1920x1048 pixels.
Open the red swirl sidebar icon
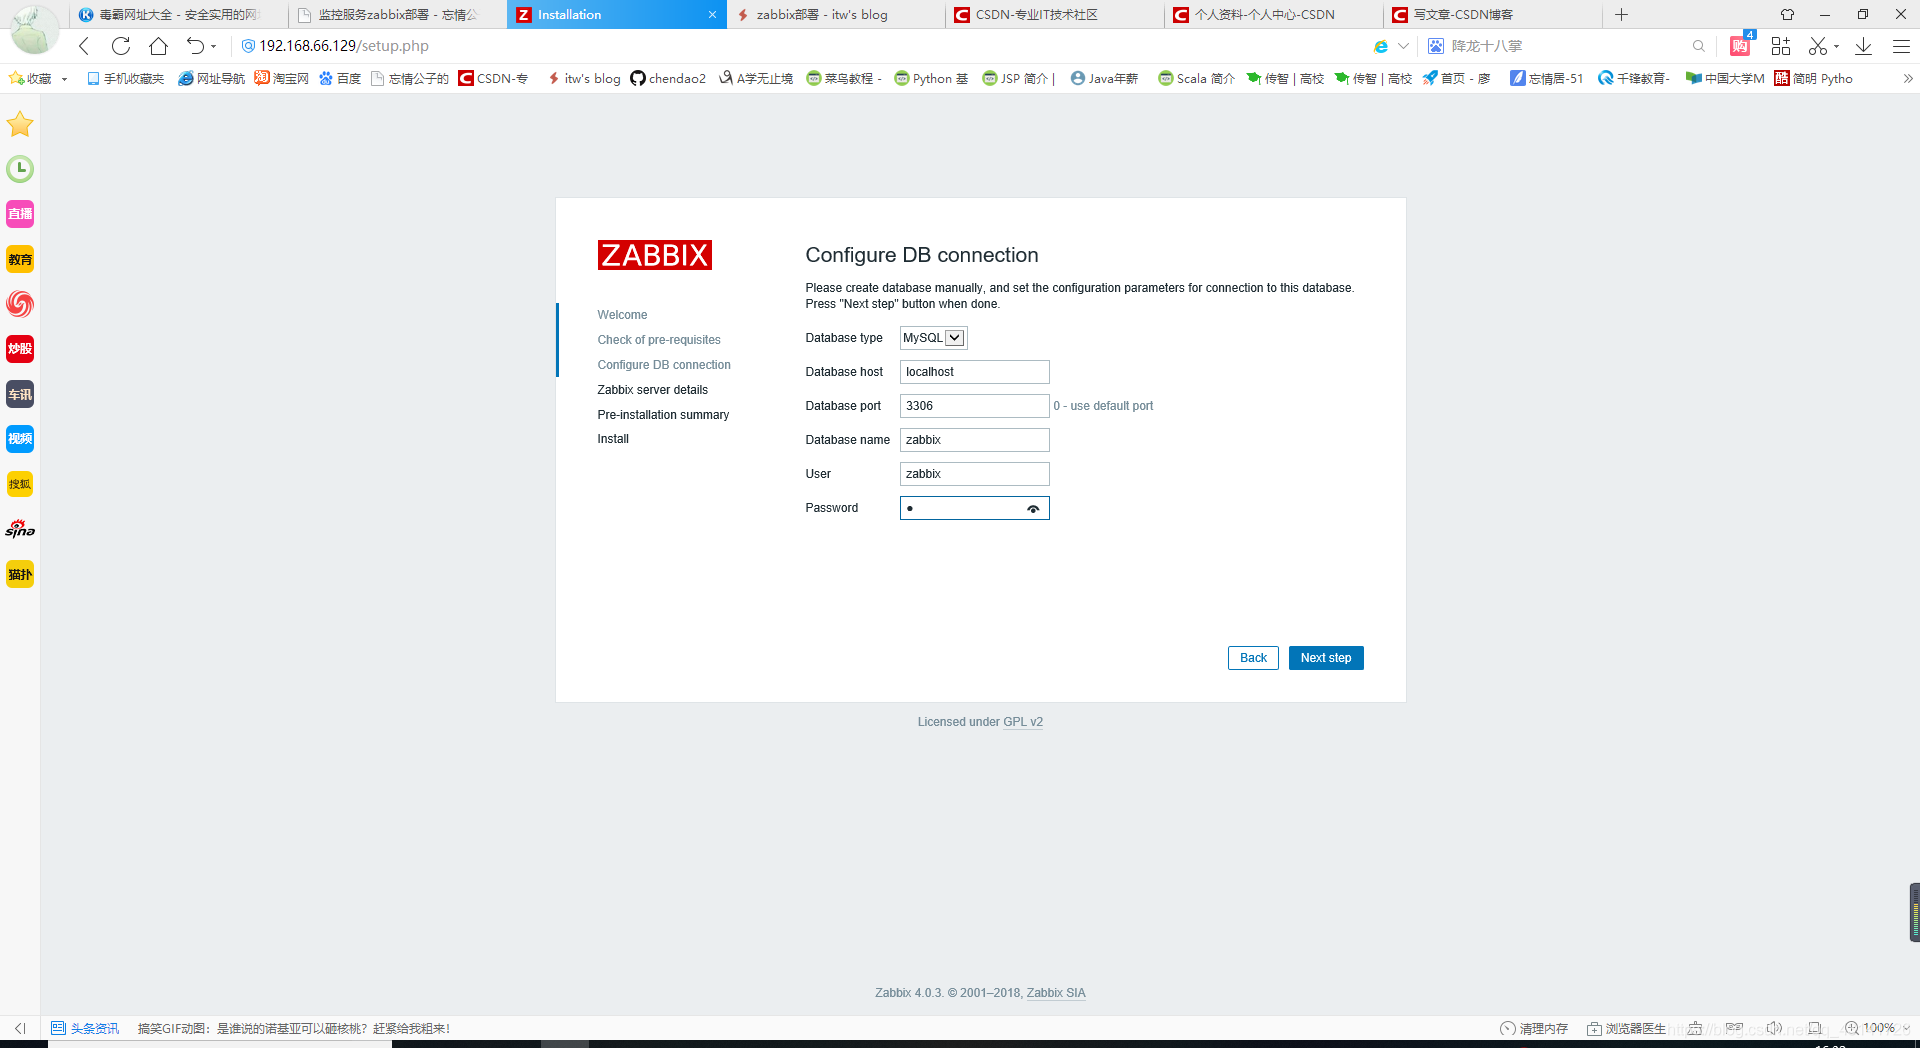coord(20,304)
